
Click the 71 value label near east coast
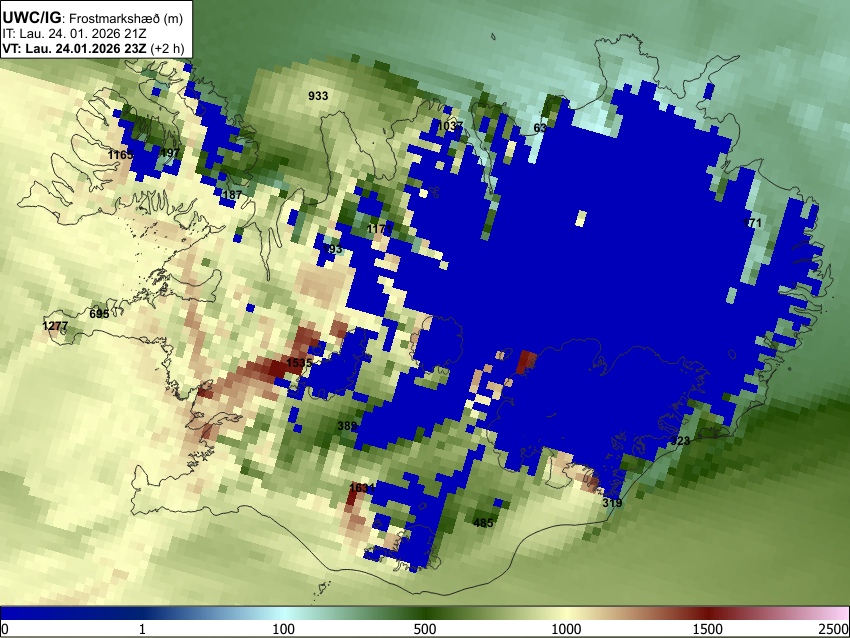coord(752,223)
